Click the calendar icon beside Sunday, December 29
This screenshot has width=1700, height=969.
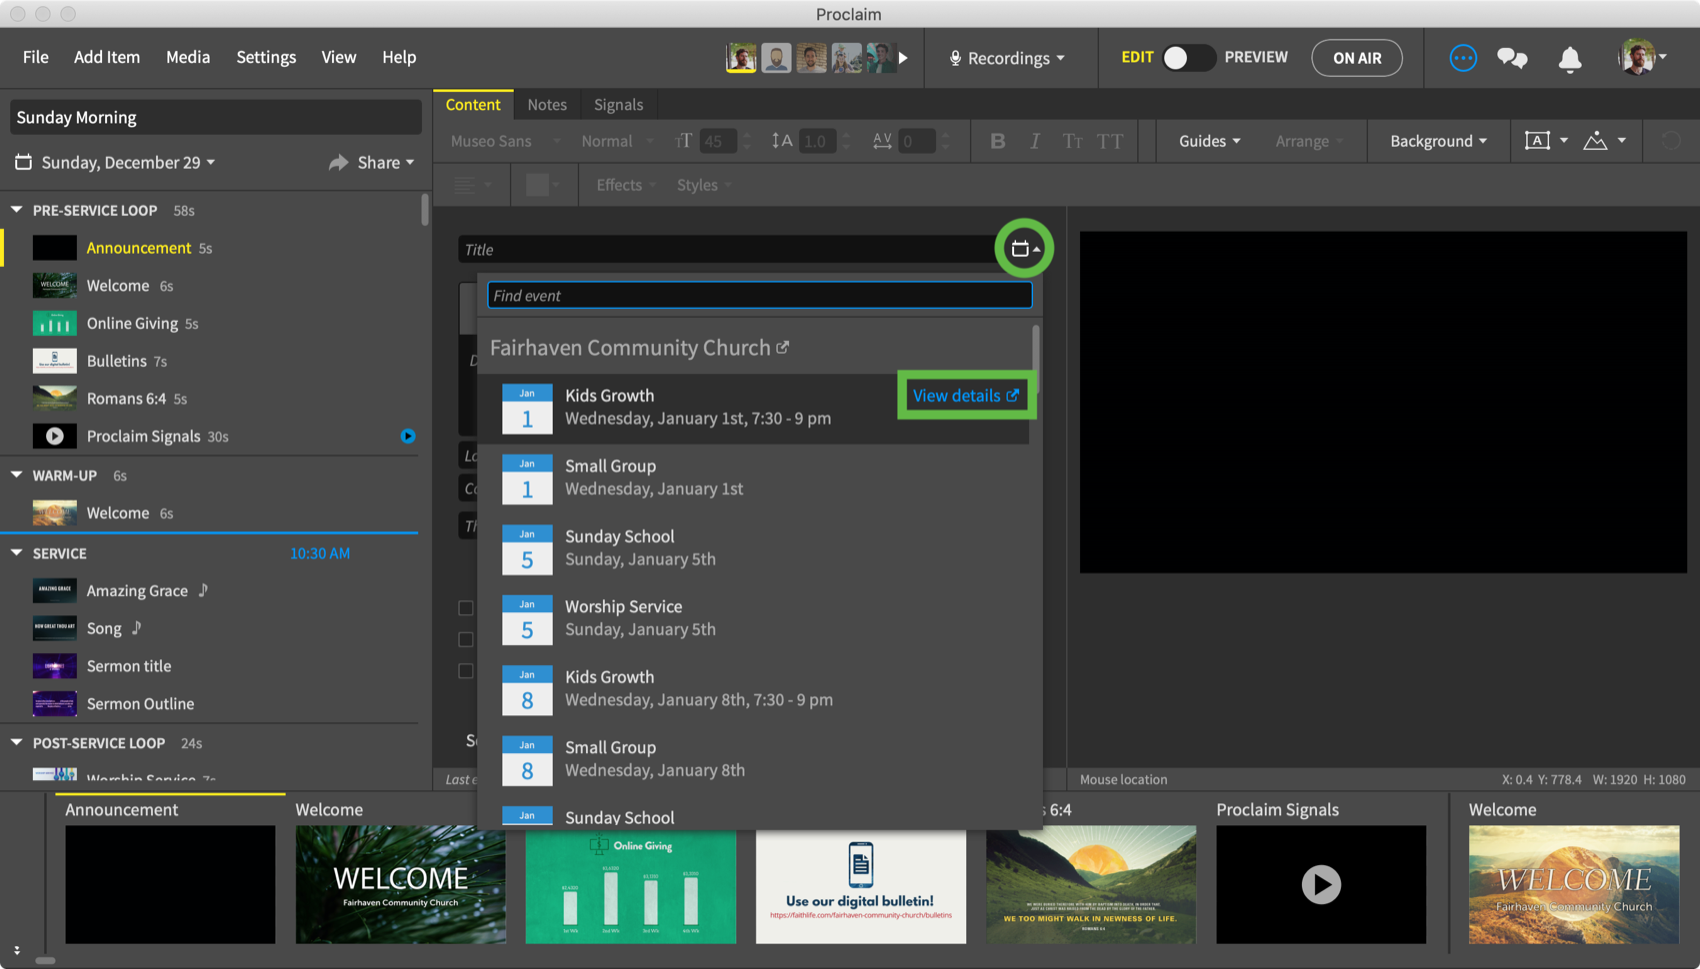tap(24, 162)
